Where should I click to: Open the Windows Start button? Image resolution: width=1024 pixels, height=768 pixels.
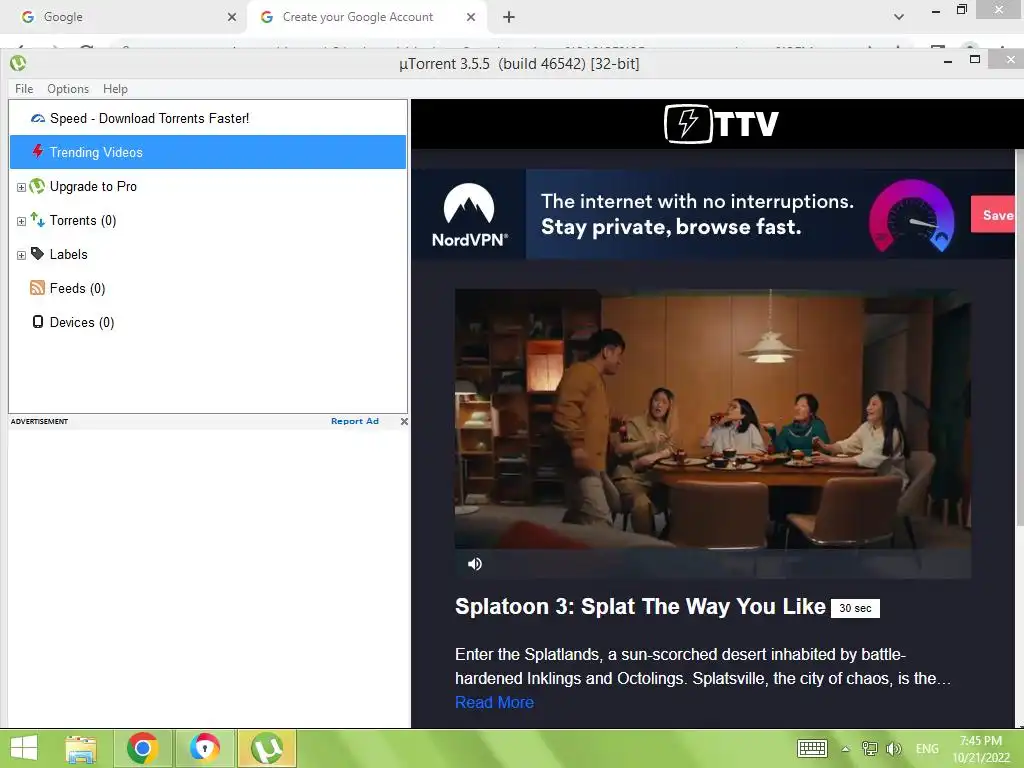pyautogui.click(x=24, y=748)
